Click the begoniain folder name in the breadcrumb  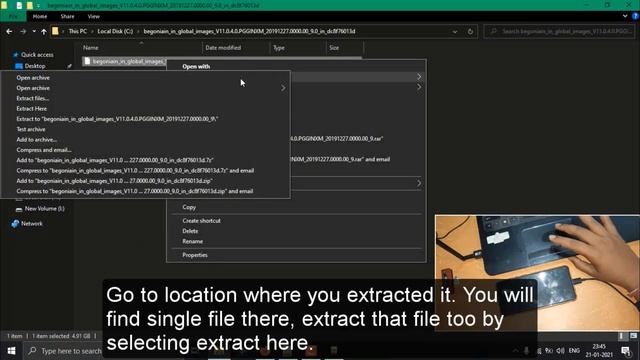pyautogui.click(x=249, y=31)
